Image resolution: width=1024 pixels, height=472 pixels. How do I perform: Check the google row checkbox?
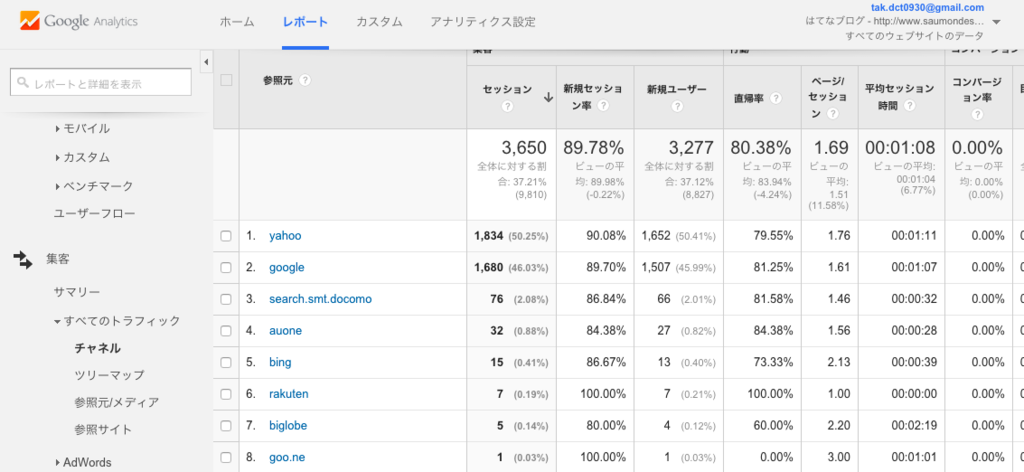pos(226,268)
